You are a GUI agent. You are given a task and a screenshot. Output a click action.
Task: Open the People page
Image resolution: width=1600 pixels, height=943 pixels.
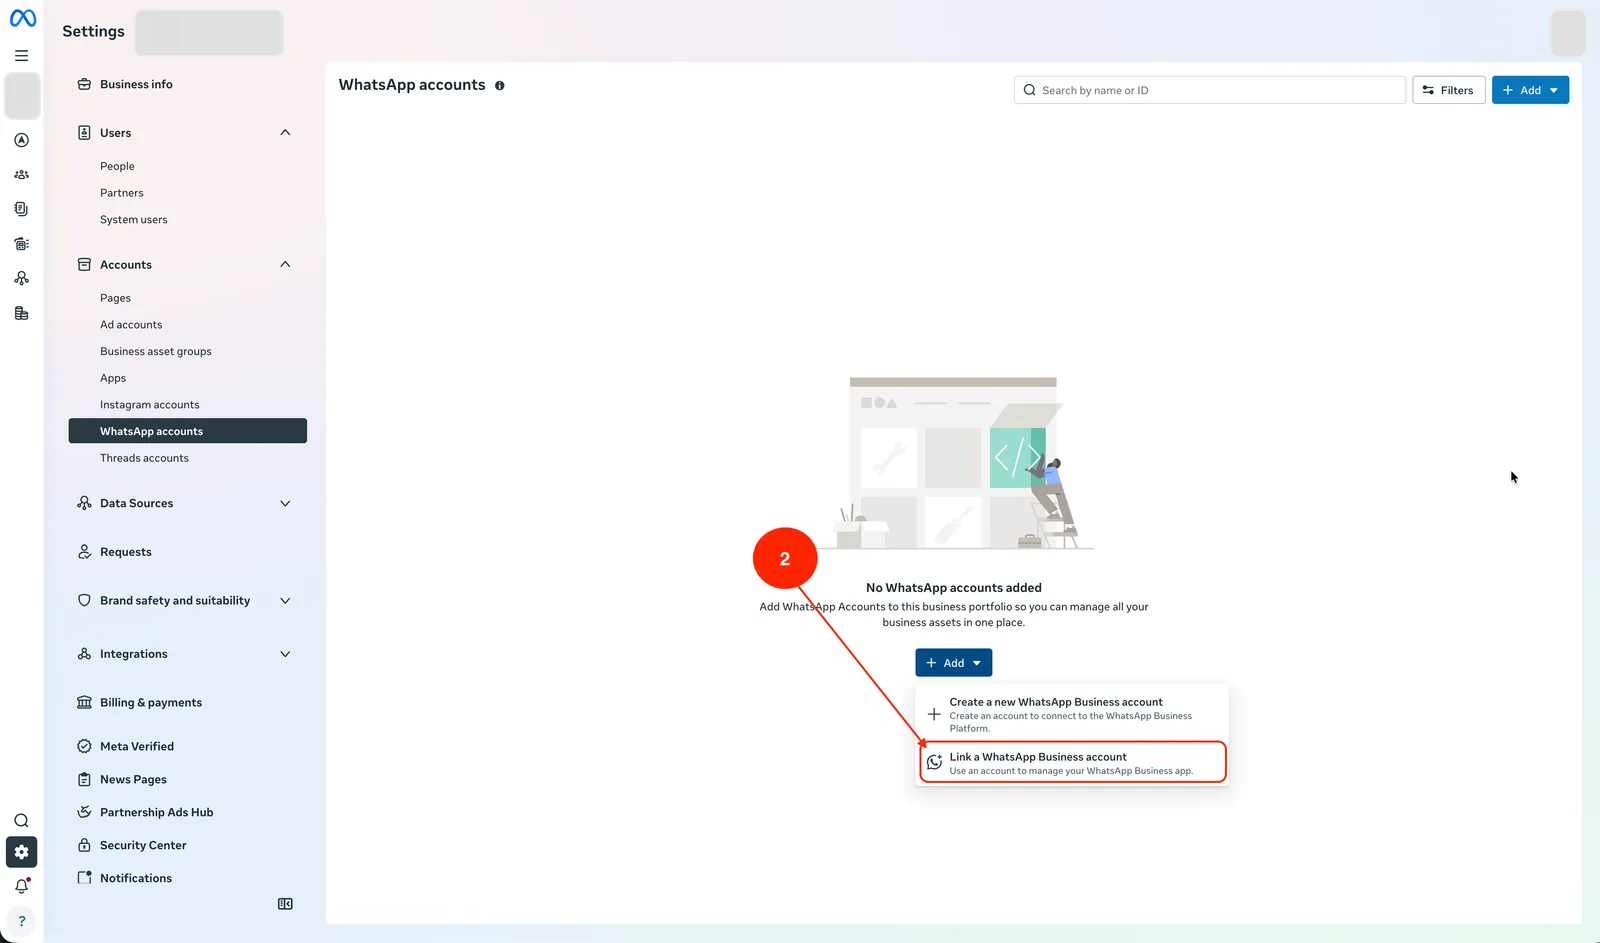point(117,166)
